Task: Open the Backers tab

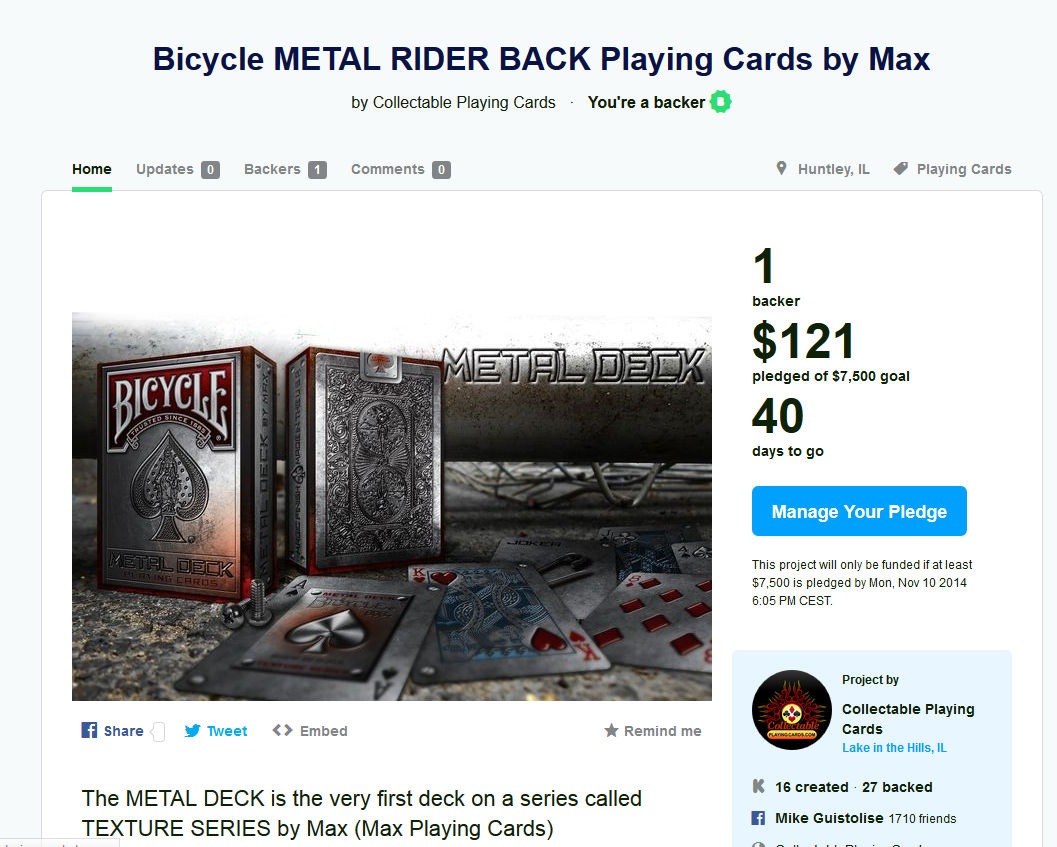Action: point(272,169)
